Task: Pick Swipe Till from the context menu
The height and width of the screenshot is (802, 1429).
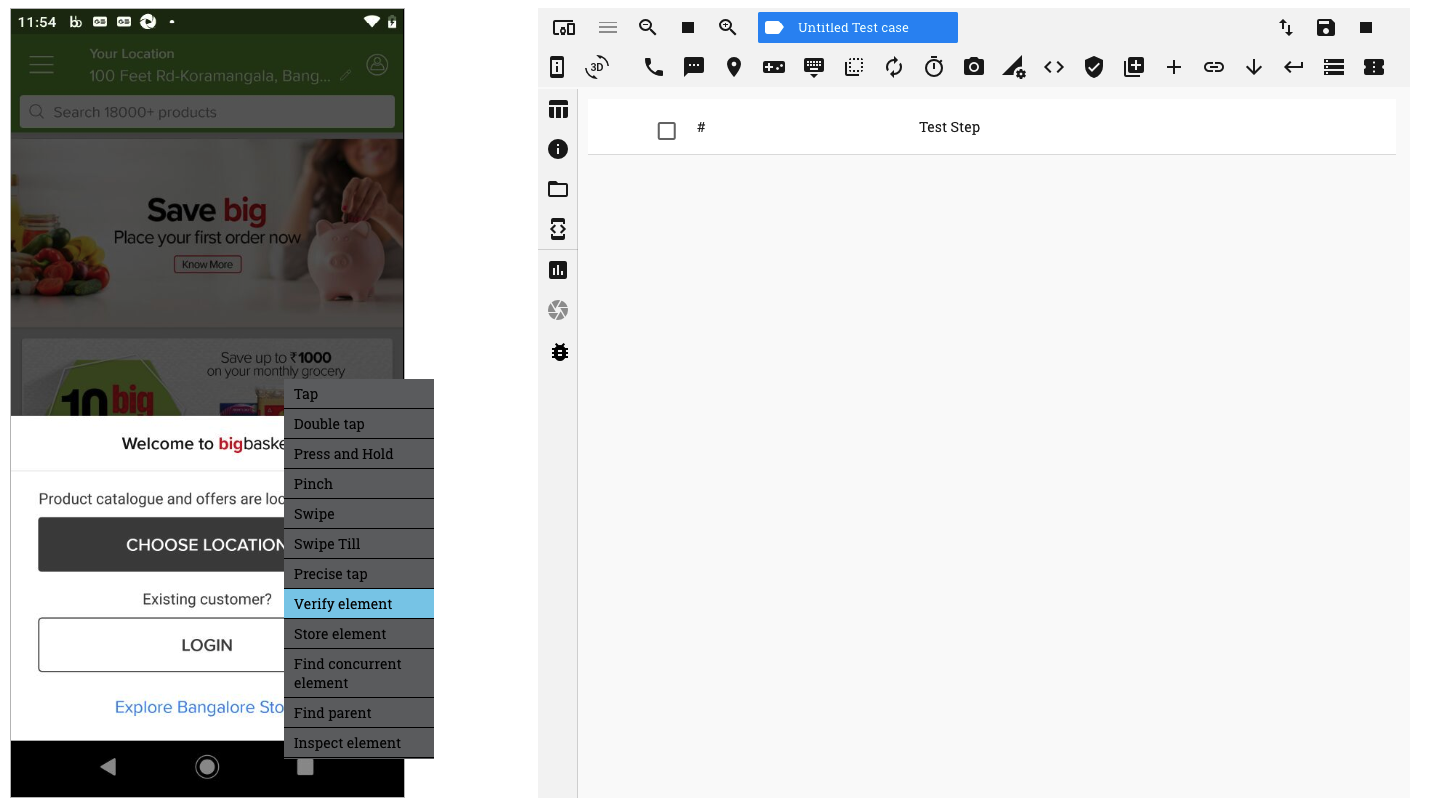Action: point(359,544)
